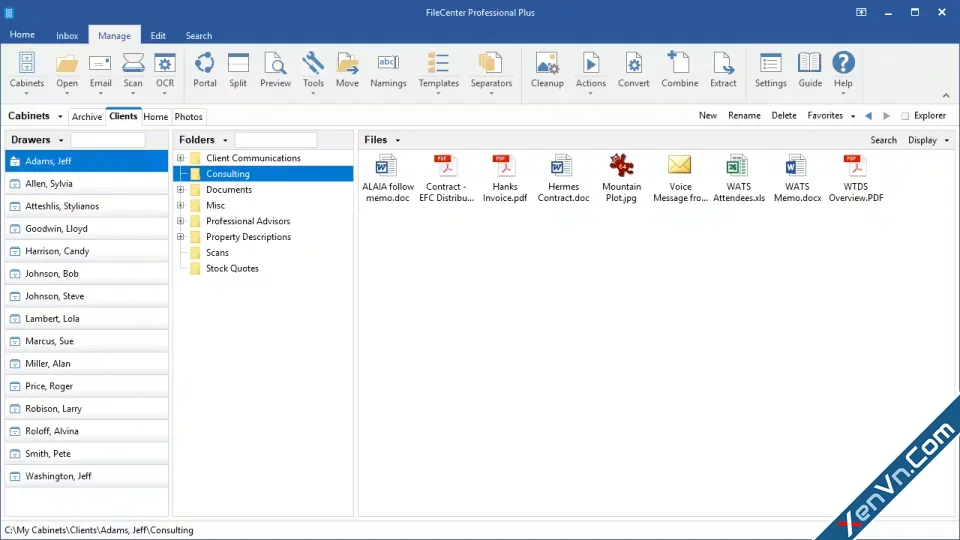Open Settings from the ribbon
Screen dimensions: 960x540
(770, 70)
